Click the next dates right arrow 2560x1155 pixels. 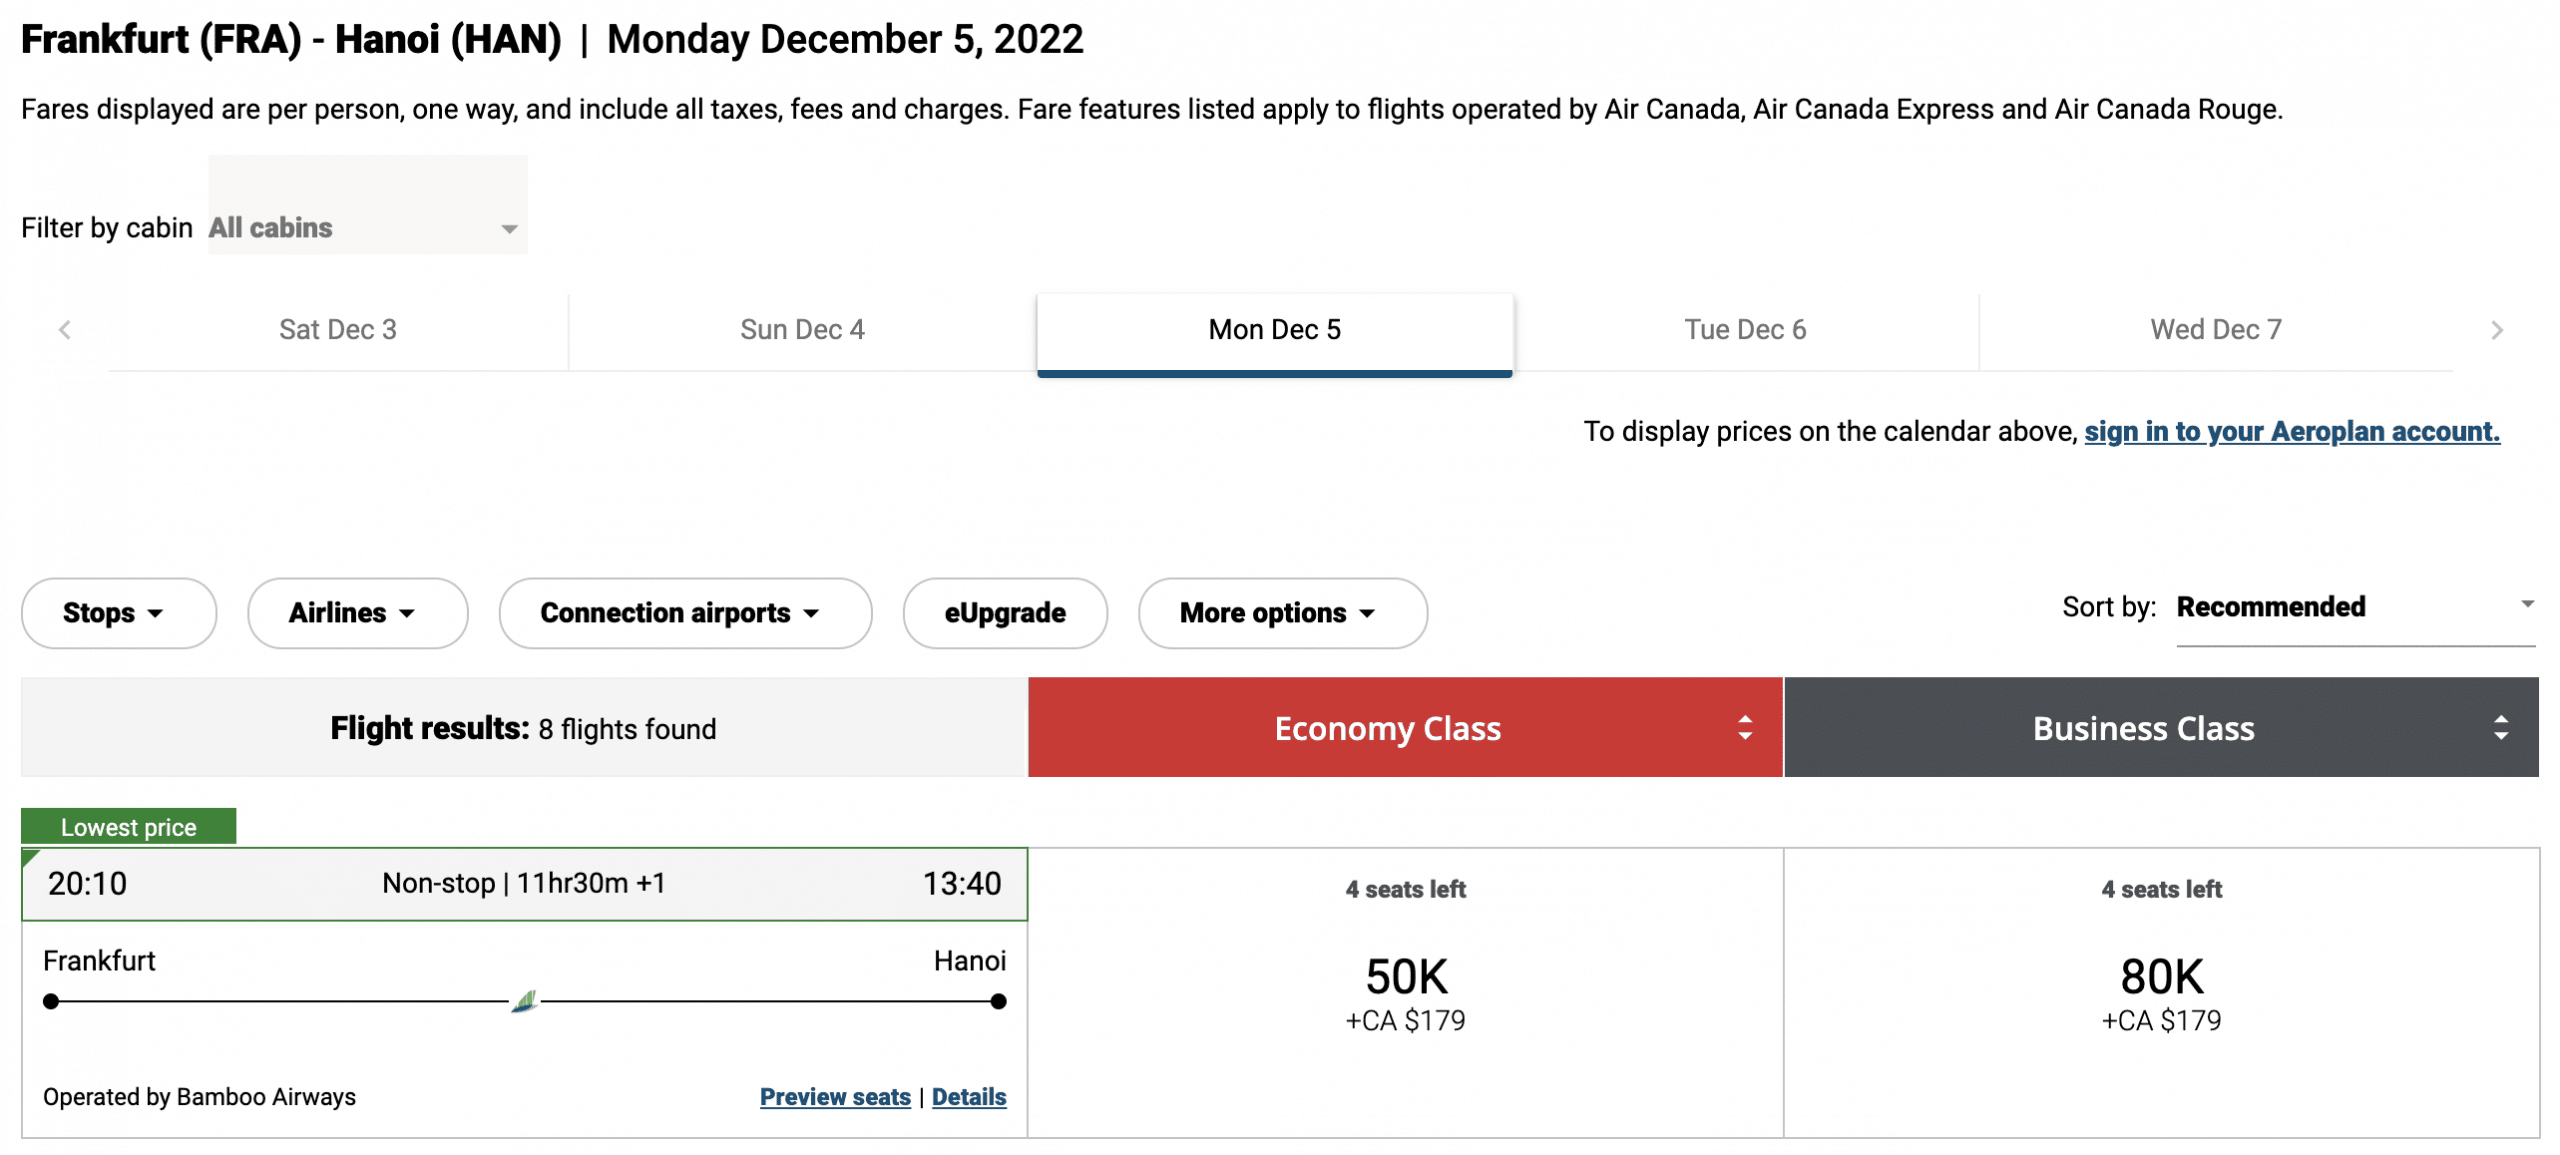click(x=2496, y=330)
